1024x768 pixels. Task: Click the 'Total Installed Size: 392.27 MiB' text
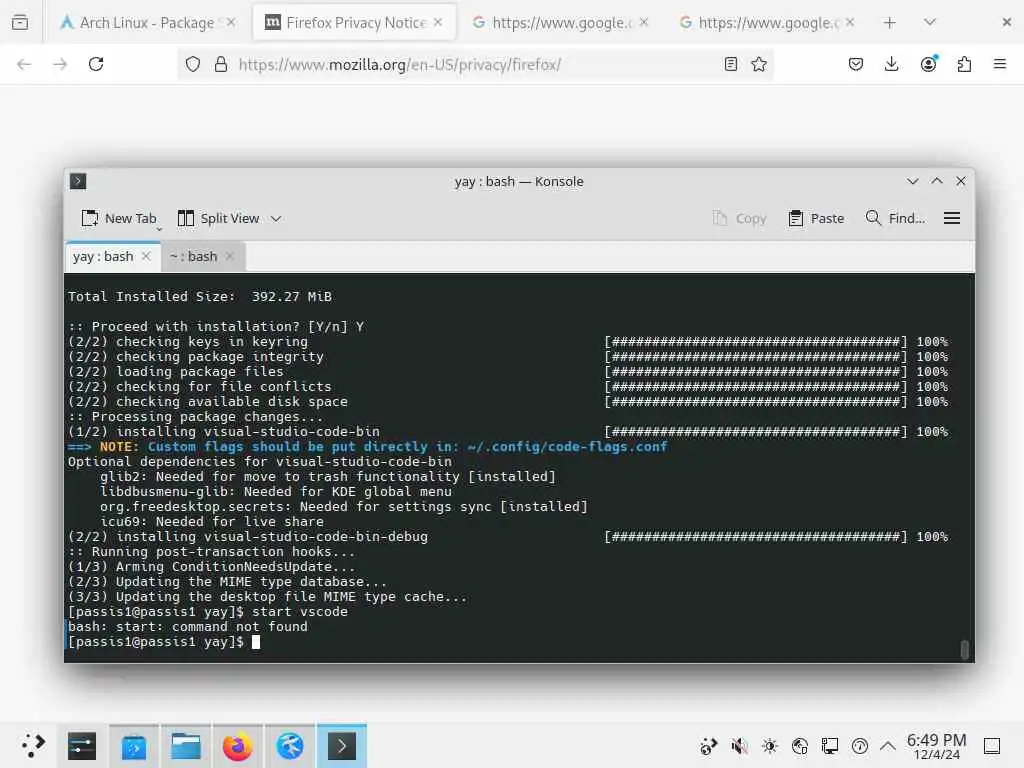point(200,296)
